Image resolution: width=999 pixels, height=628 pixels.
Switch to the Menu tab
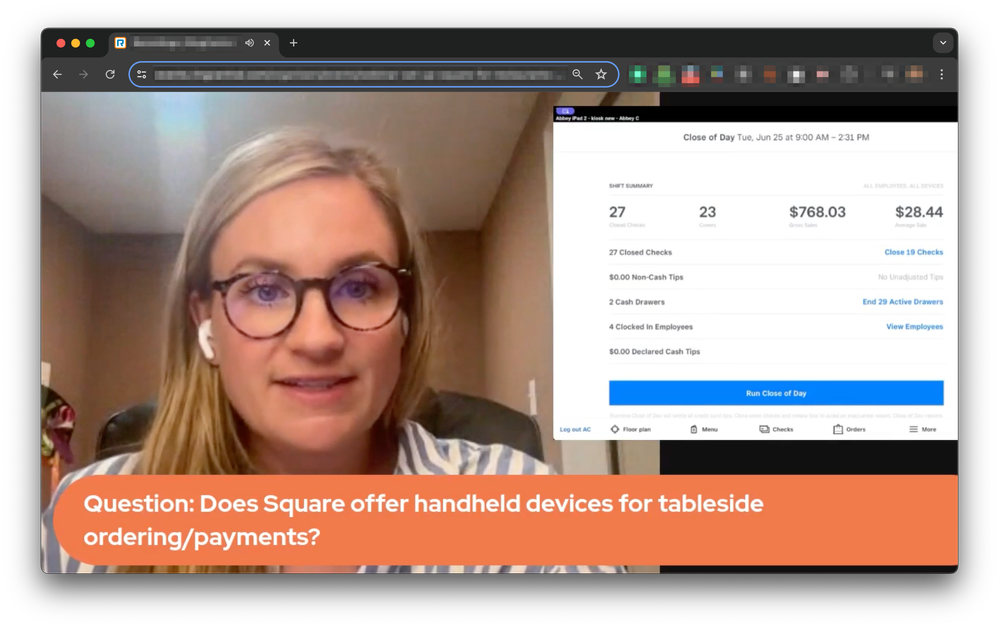703,429
